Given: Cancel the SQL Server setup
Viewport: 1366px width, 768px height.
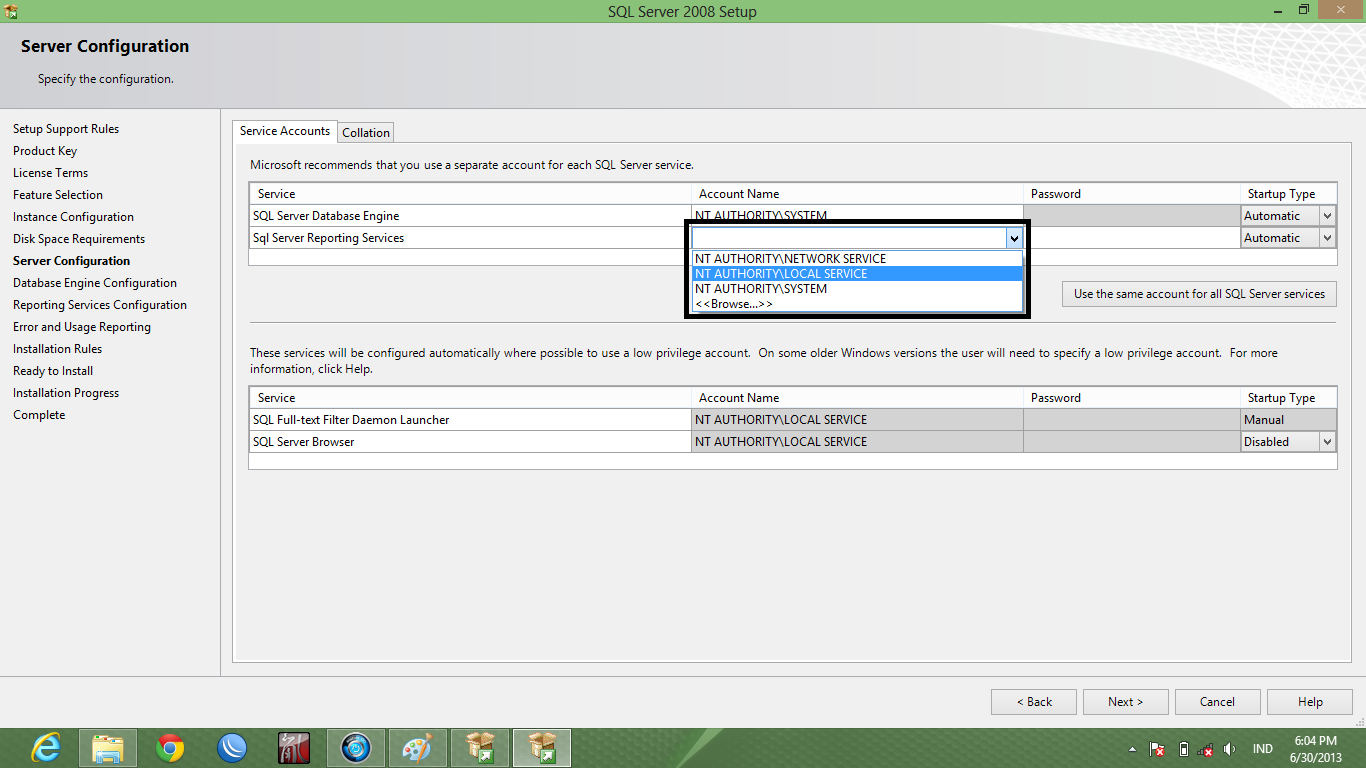Looking at the screenshot, I should pyautogui.click(x=1217, y=702).
